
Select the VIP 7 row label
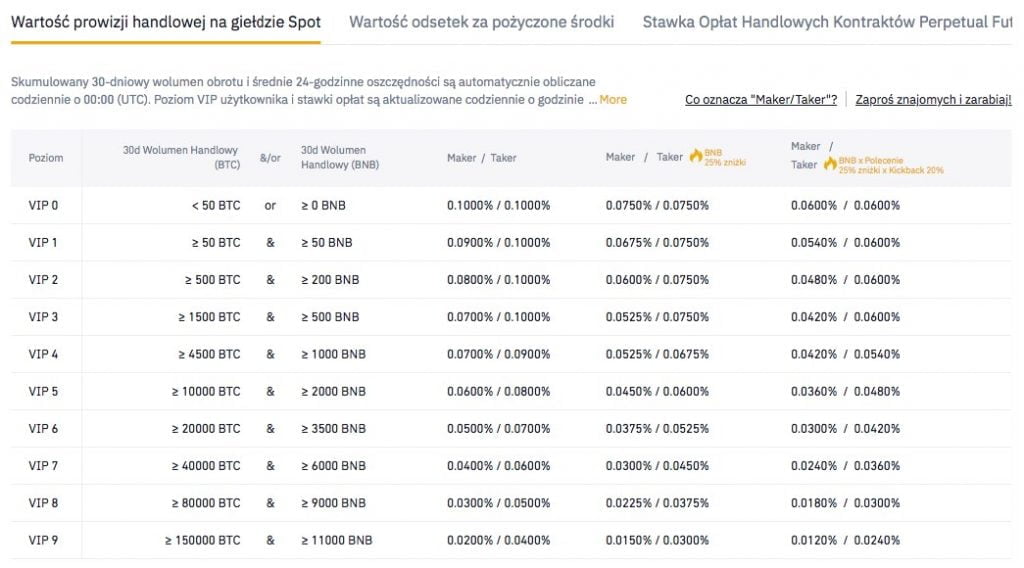(x=43, y=465)
